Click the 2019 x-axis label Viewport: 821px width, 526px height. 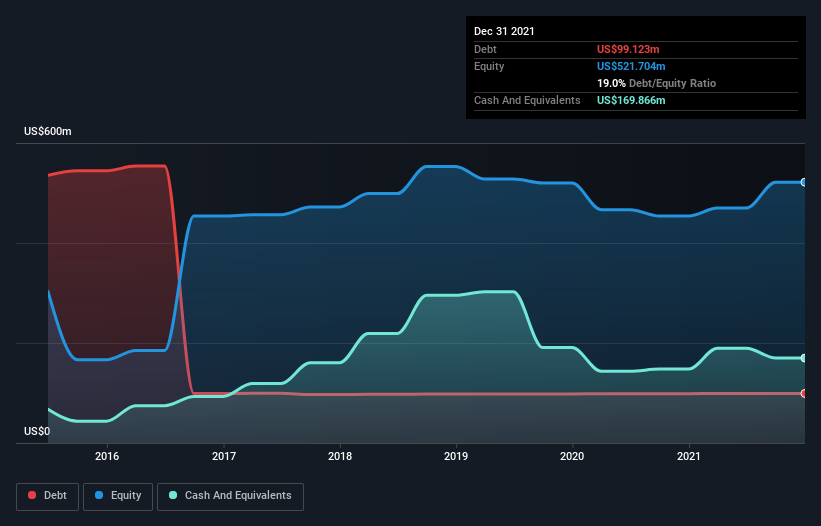coord(456,456)
